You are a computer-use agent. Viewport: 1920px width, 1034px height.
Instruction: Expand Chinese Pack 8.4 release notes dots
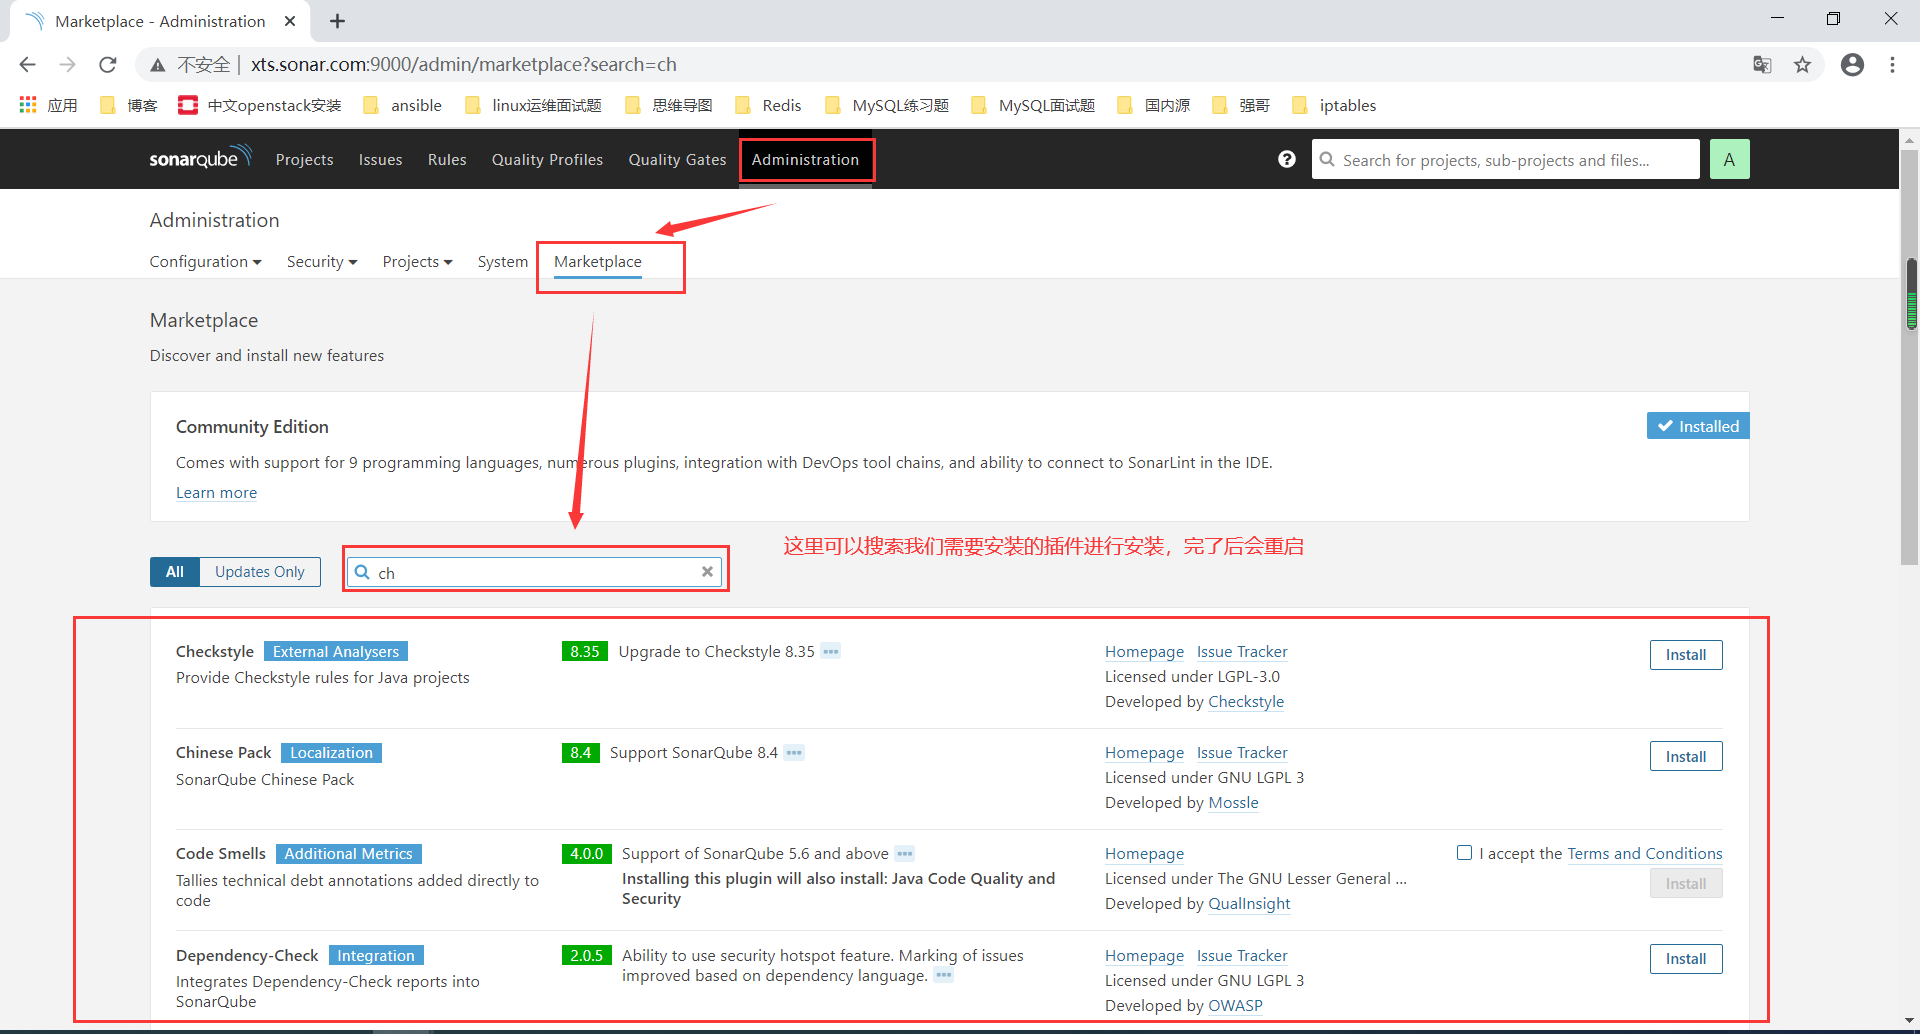(x=794, y=753)
